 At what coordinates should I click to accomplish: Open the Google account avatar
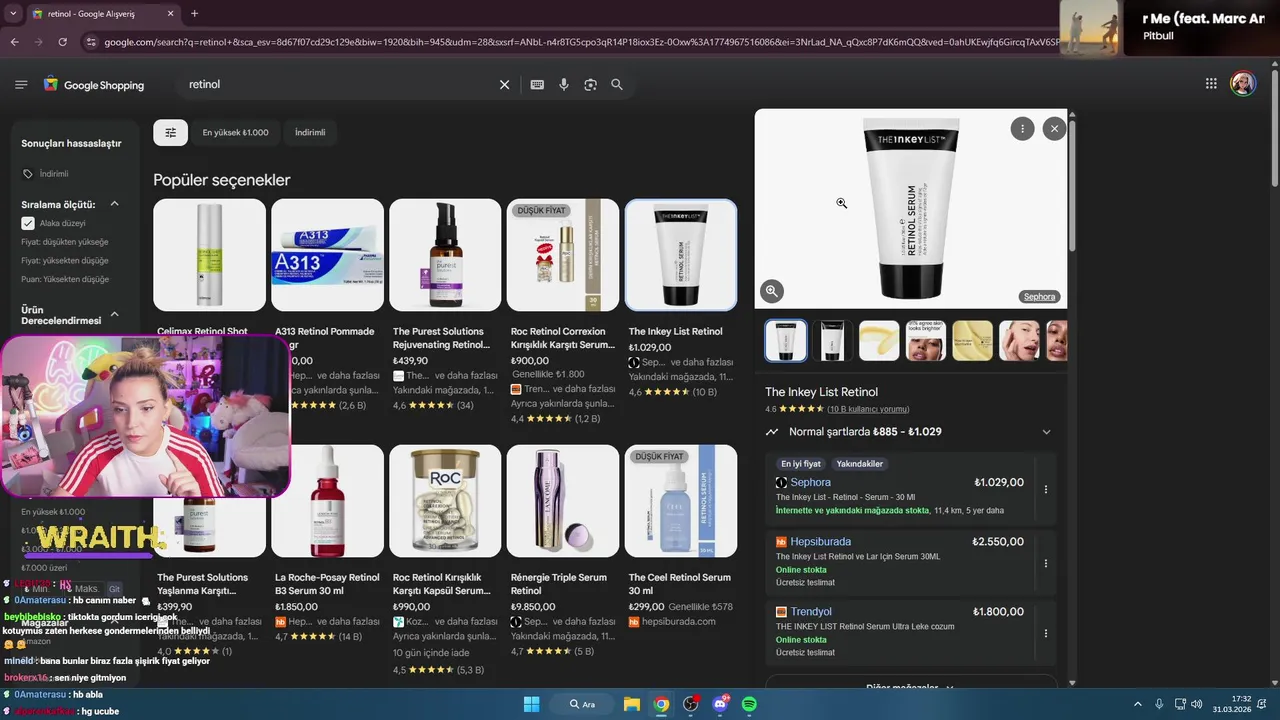(1243, 84)
